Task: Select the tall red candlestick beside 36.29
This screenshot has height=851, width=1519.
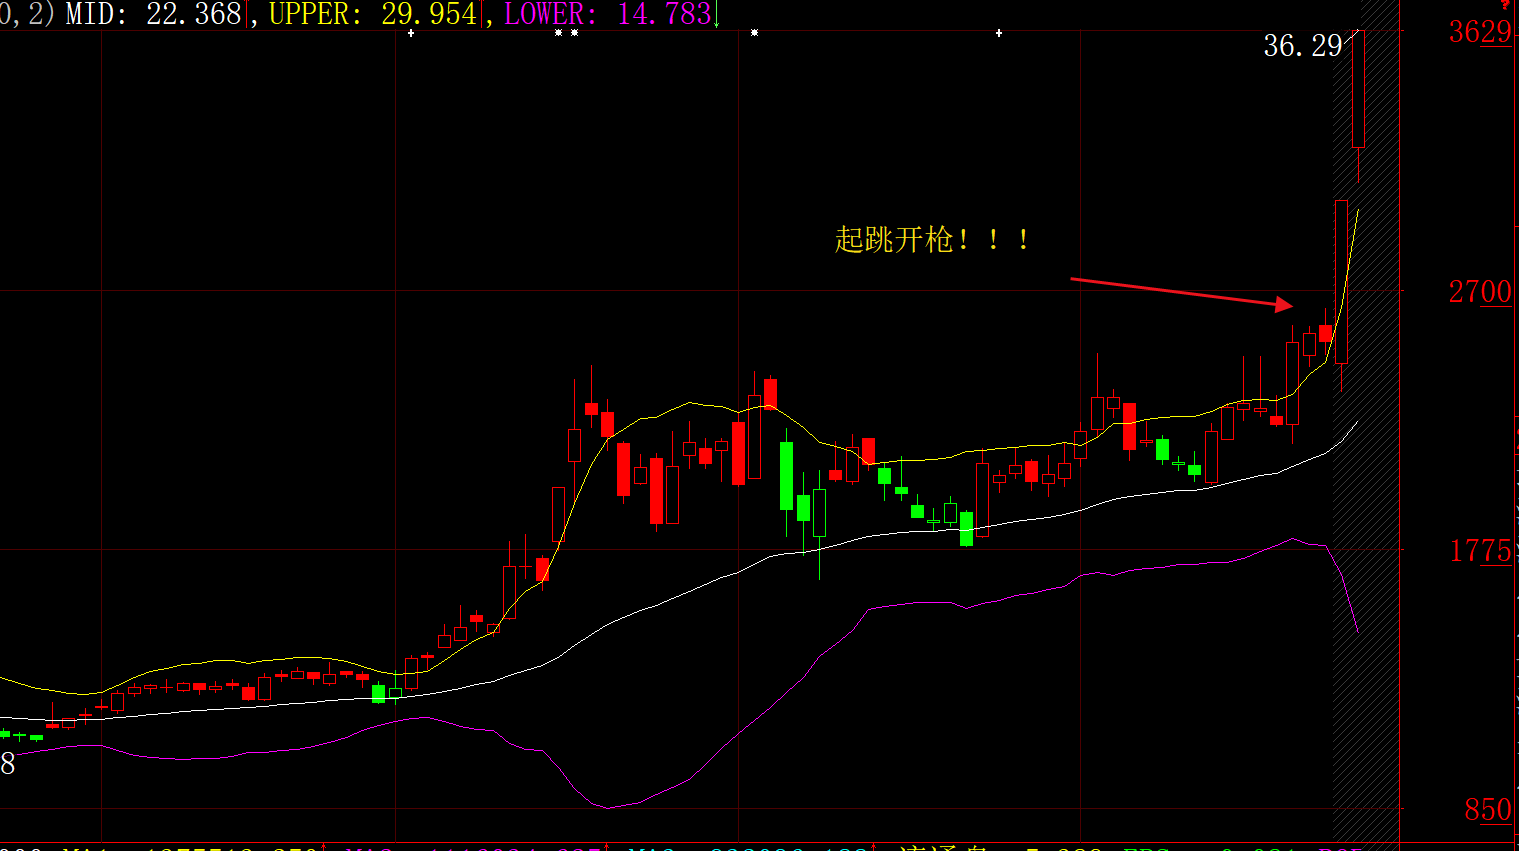Action: pyautogui.click(x=1358, y=90)
